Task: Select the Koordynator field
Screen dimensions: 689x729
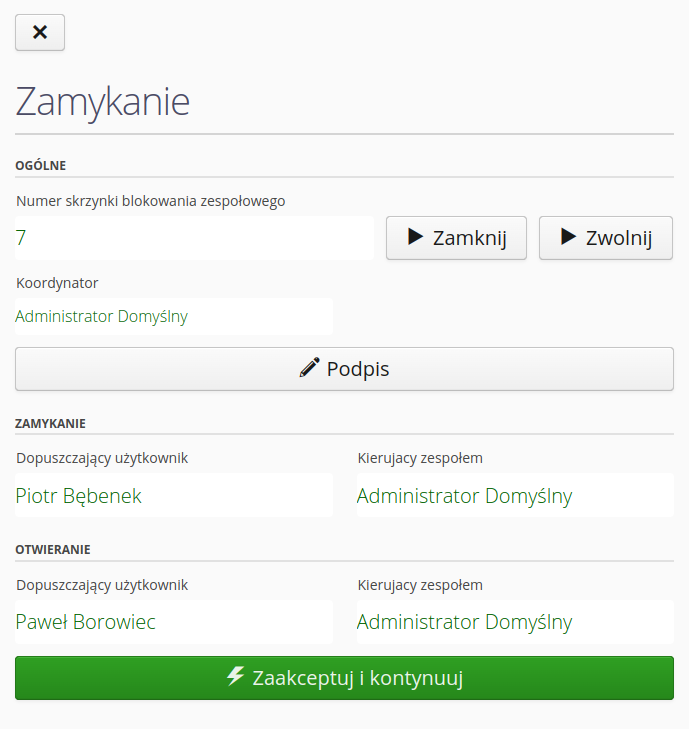Action: tap(173, 316)
